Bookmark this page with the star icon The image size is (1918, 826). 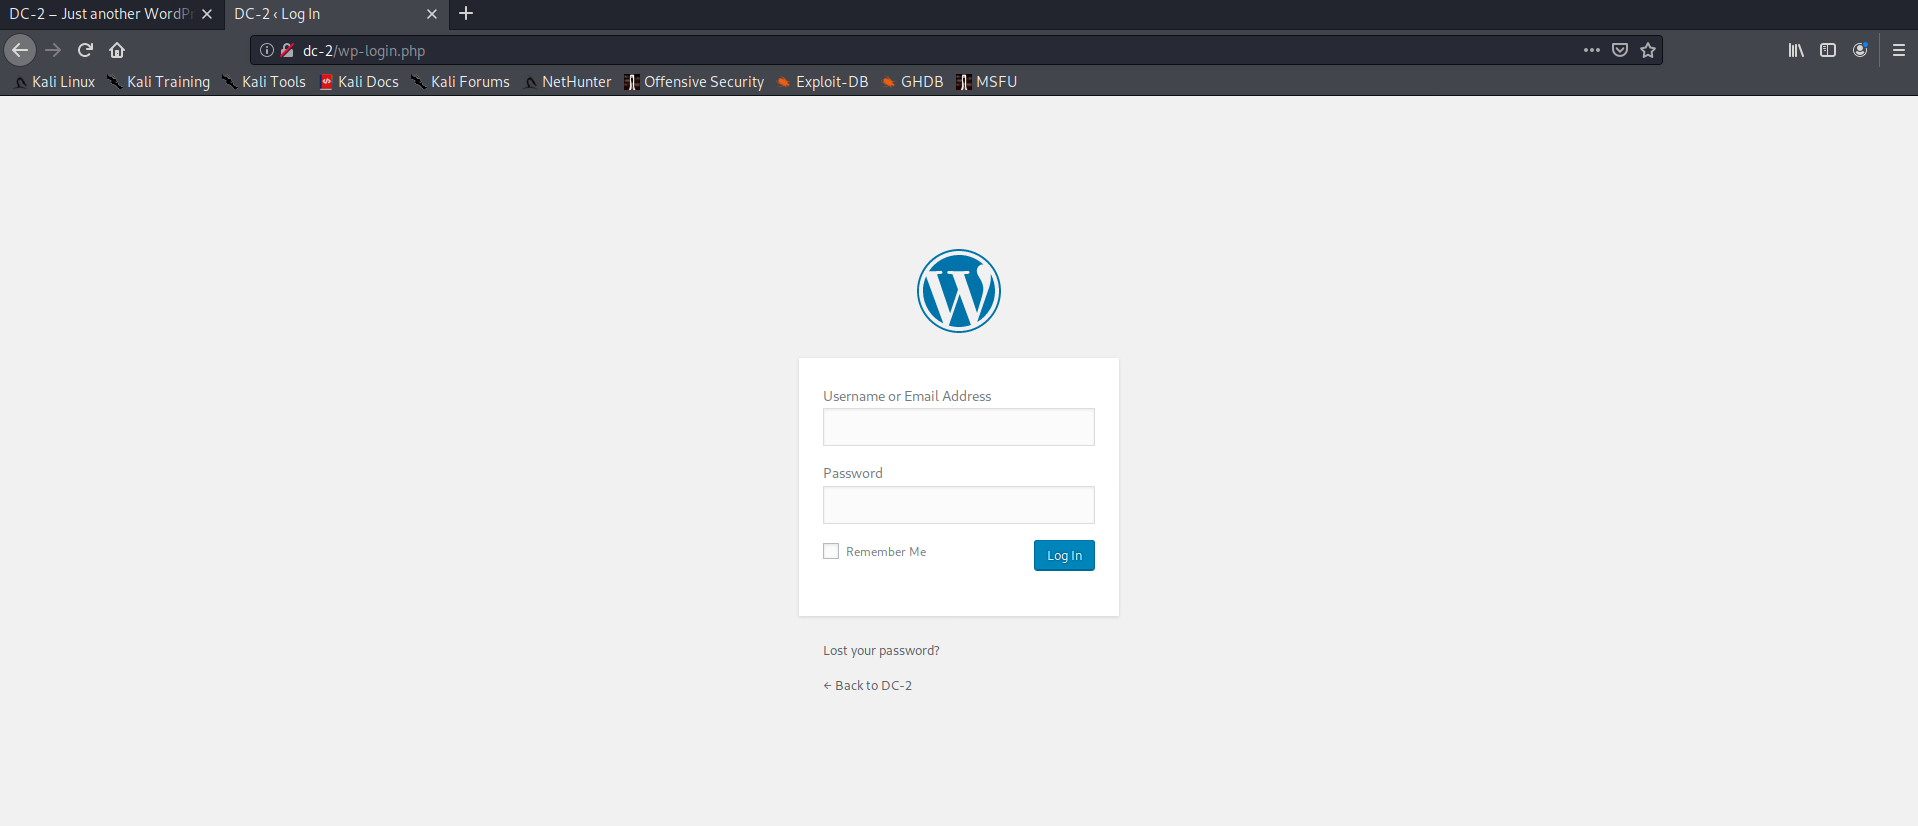(x=1648, y=50)
